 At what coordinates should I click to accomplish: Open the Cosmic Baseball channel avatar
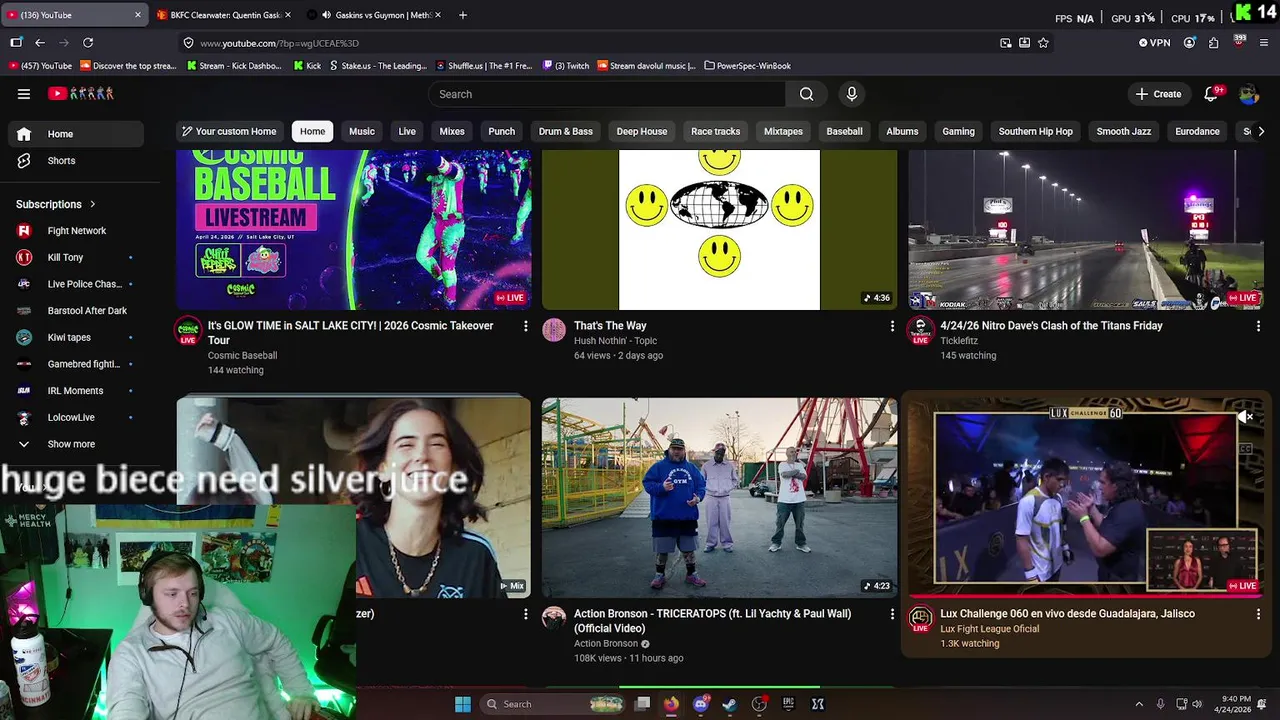pyautogui.click(x=188, y=330)
